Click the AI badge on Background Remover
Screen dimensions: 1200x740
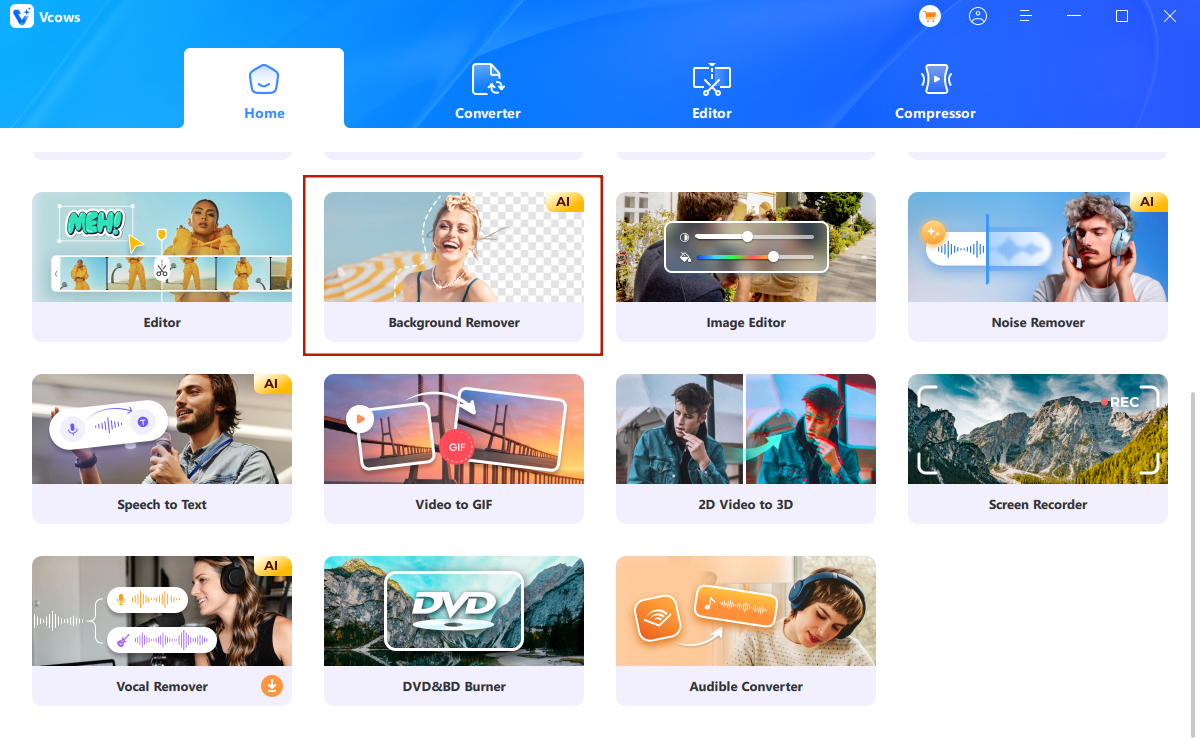564,202
